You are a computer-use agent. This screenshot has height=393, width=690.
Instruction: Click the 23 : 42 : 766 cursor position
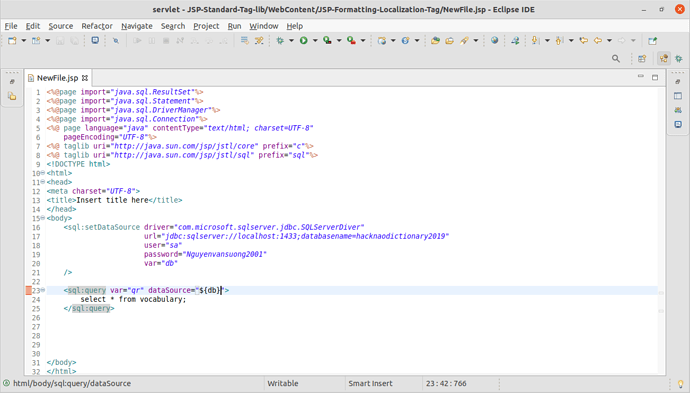tap(446, 383)
